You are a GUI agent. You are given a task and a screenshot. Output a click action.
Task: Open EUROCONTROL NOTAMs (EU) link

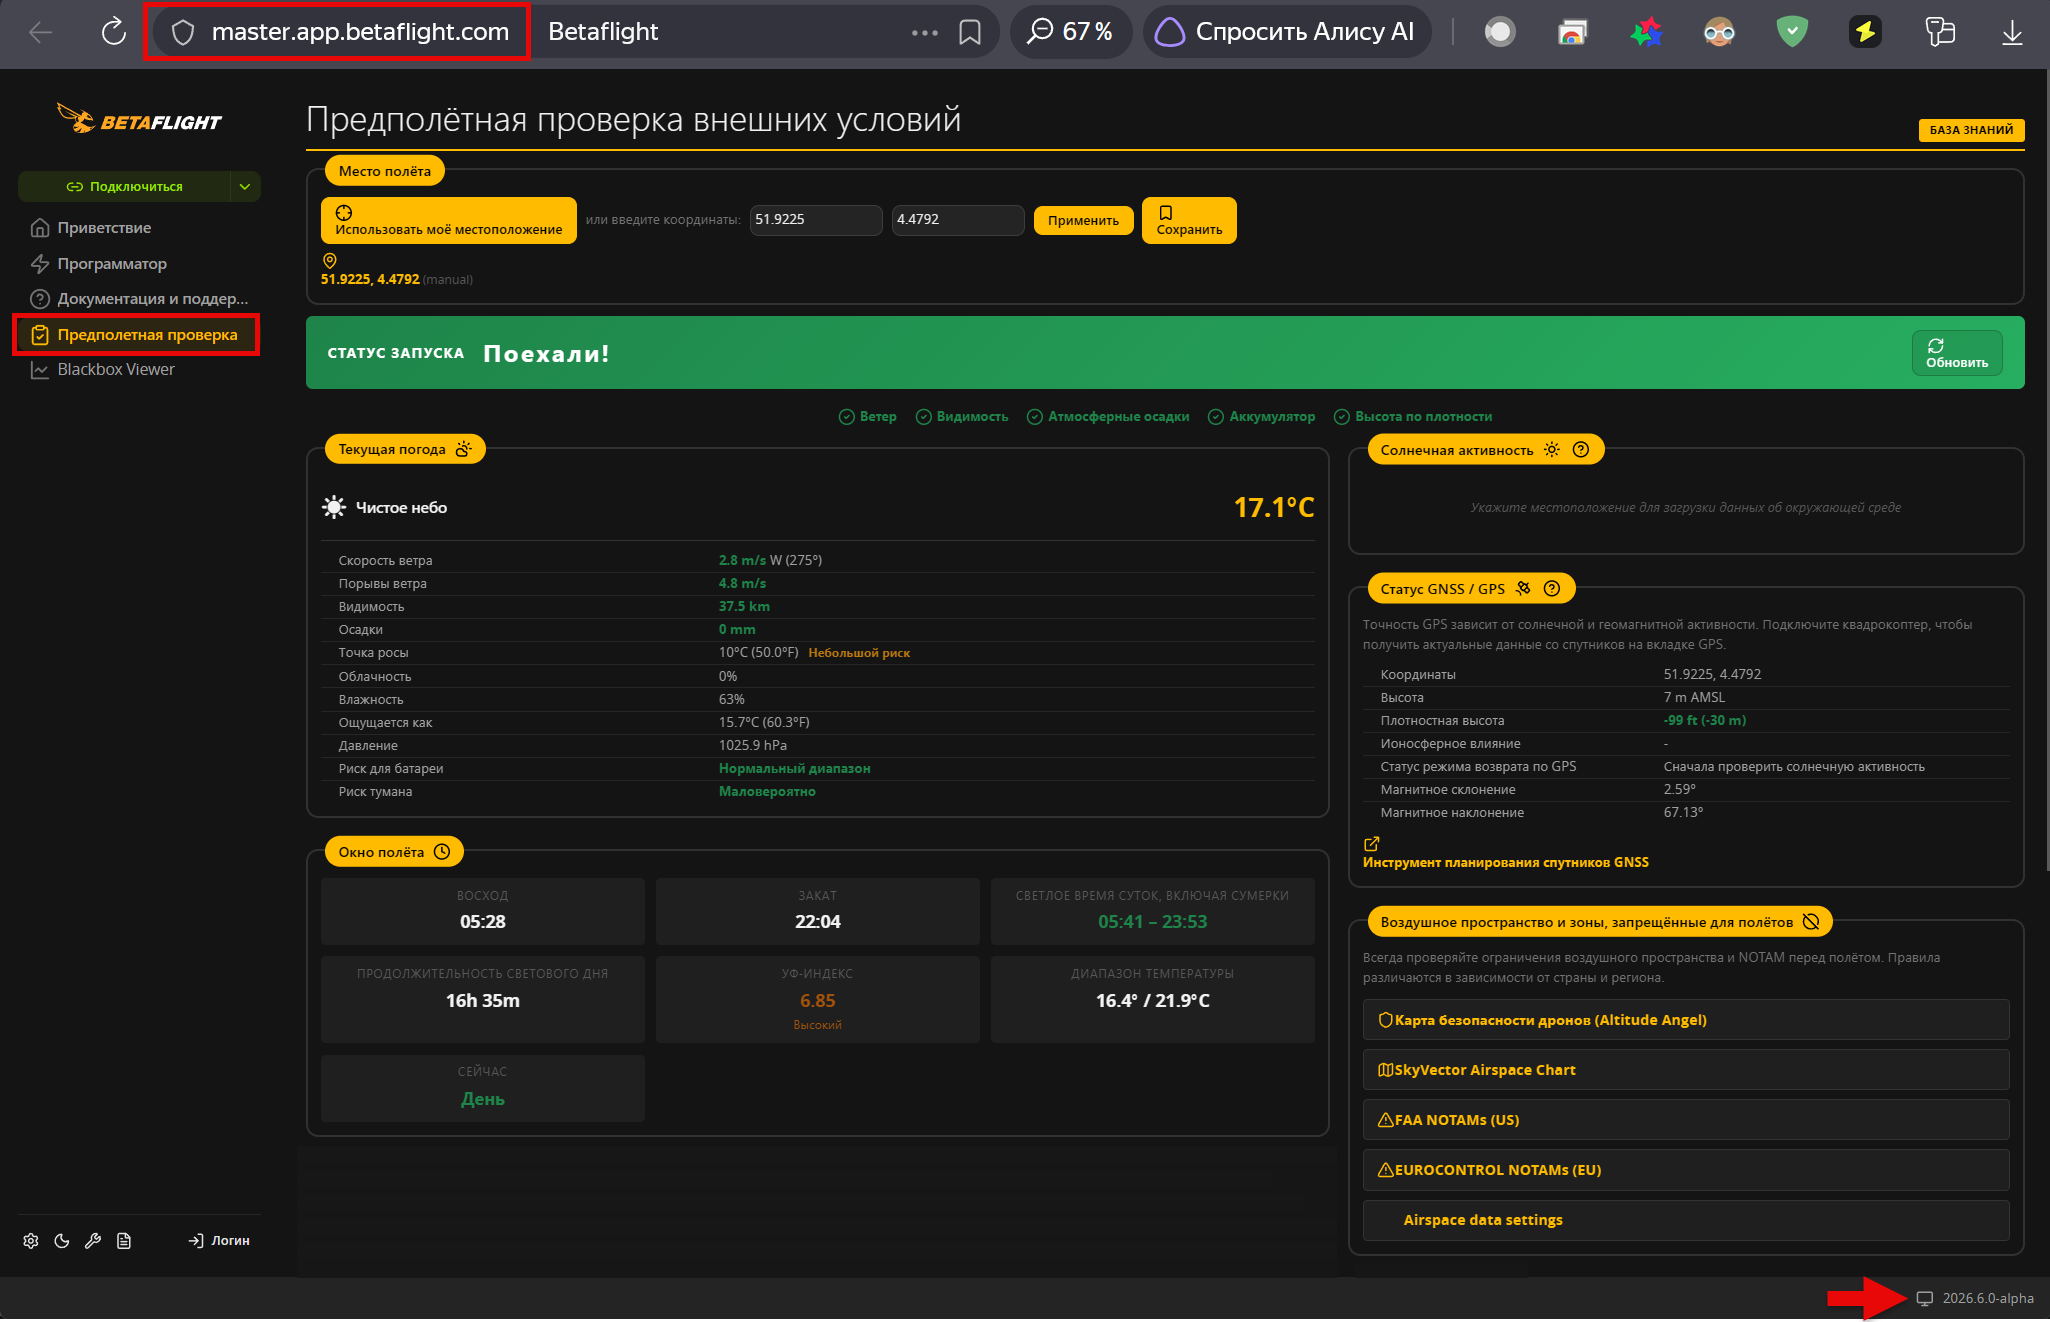(x=1686, y=1170)
